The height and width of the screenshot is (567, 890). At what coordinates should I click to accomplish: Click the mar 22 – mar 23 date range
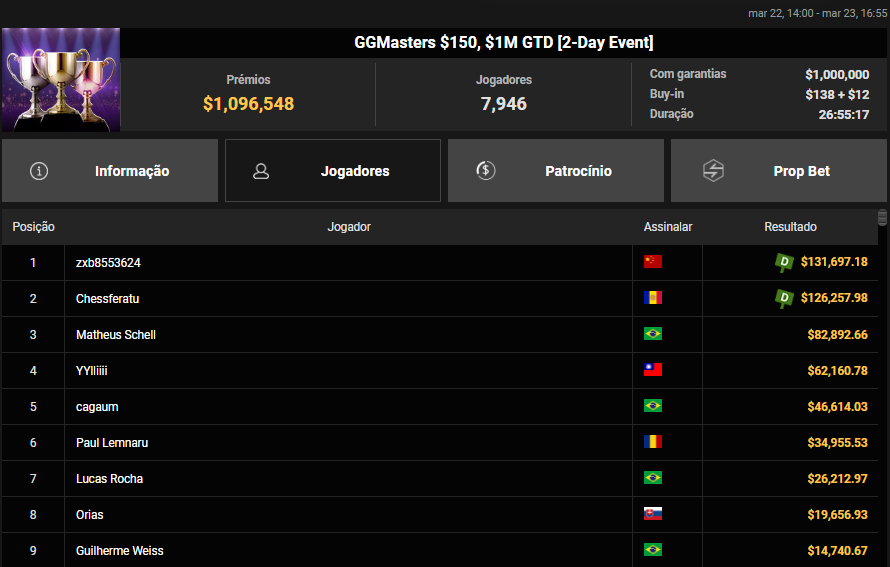(x=817, y=13)
